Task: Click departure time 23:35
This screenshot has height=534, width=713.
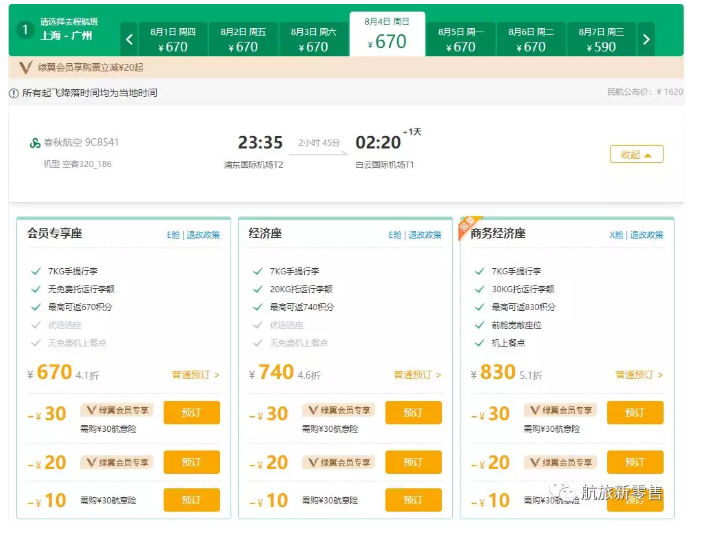Action: click(x=261, y=143)
